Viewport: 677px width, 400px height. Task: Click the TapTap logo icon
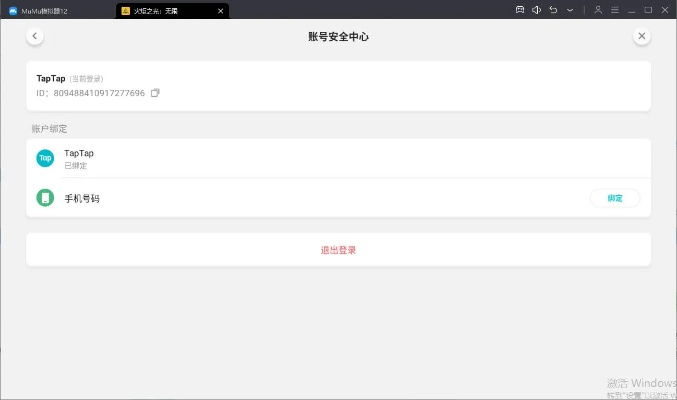(x=45, y=158)
